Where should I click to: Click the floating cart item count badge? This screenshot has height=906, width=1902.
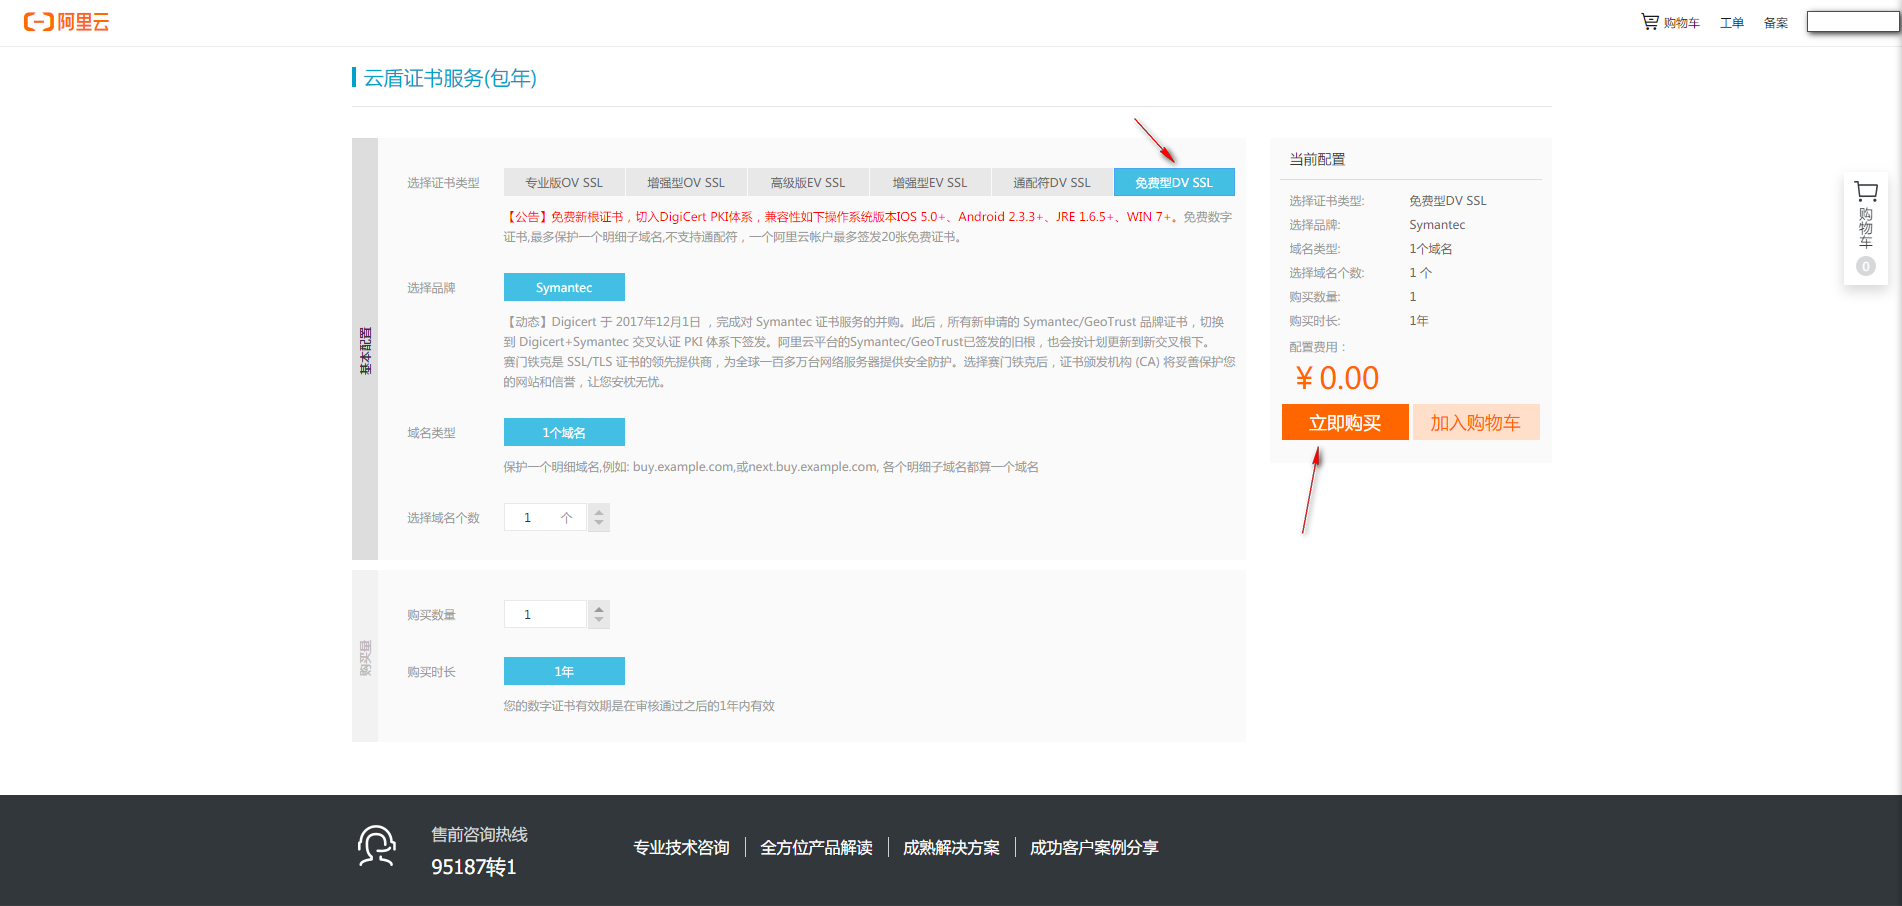click(1866, 266)
